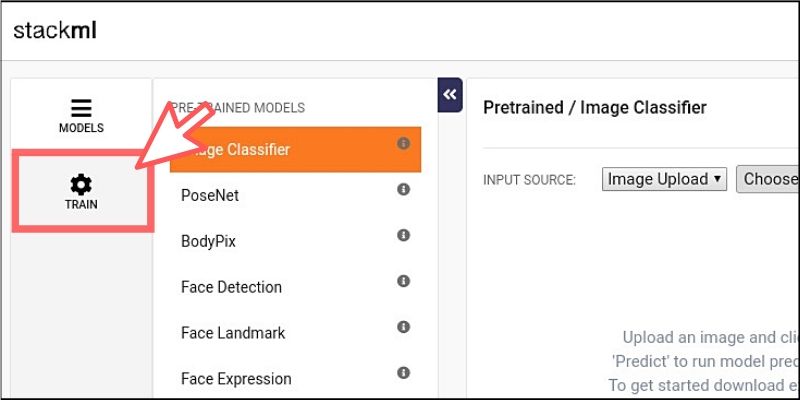800x400 pixels.
Task: Click the stackml logo
Action: coord(55,30)
